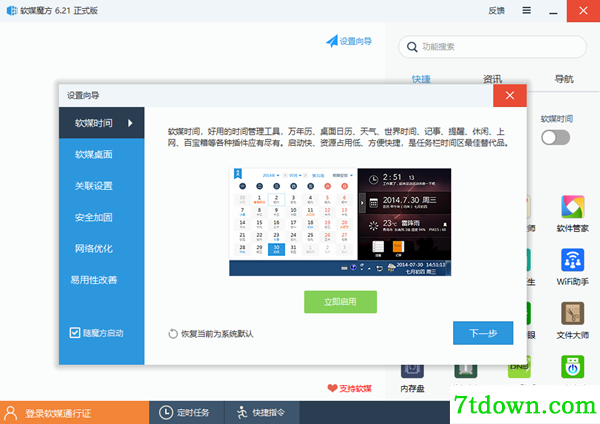The height and width of the screenshot is (424, 600).
Task: Click the 设置向导 paper plane link
Action: point(349,41)
